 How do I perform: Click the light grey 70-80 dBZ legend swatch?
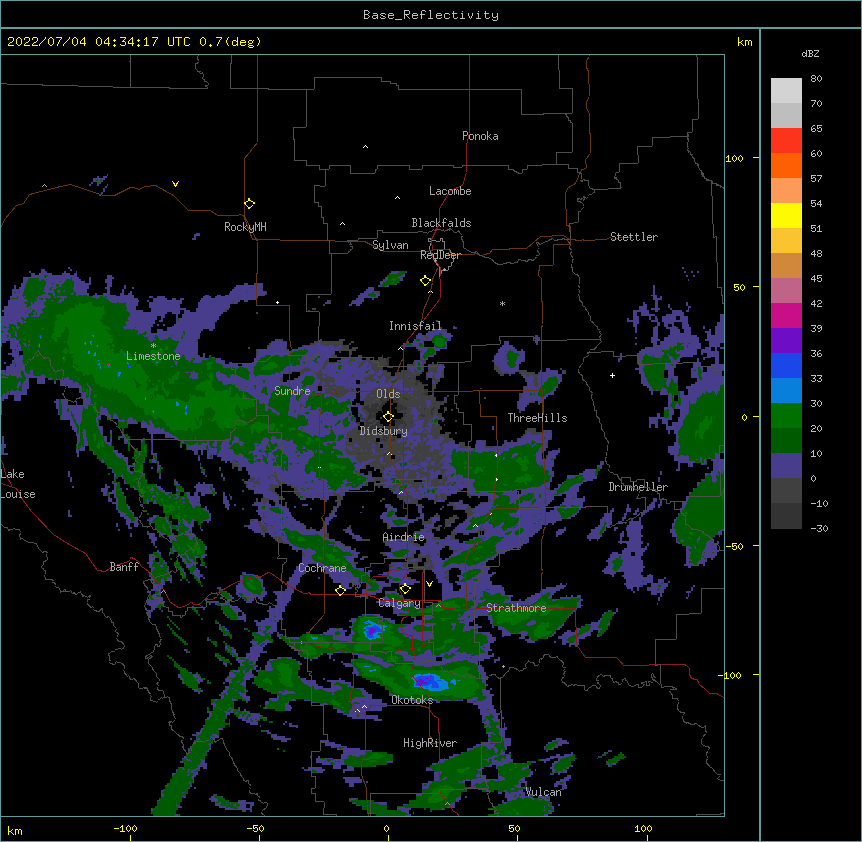(x=786, y=91)
